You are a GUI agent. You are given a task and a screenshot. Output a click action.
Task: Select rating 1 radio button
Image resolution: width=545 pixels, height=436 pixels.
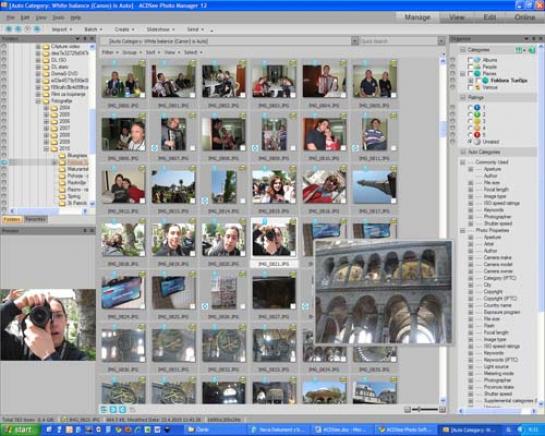click(470, 107)
